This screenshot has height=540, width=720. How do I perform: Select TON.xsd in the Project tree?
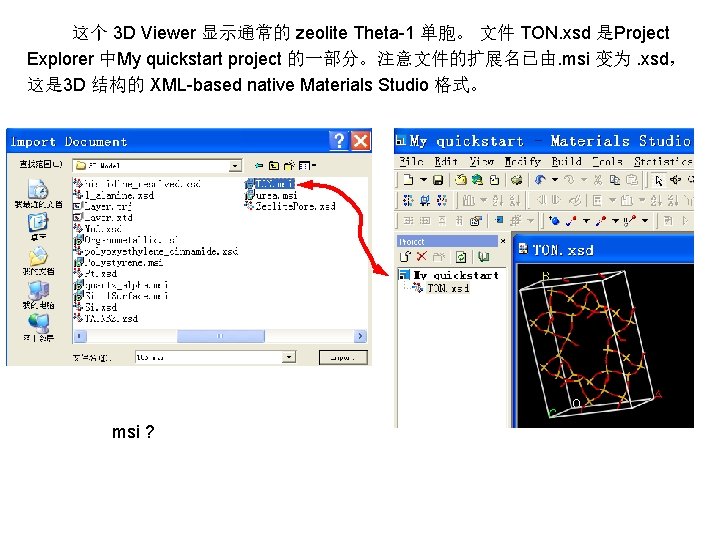(x=441, y=288)
